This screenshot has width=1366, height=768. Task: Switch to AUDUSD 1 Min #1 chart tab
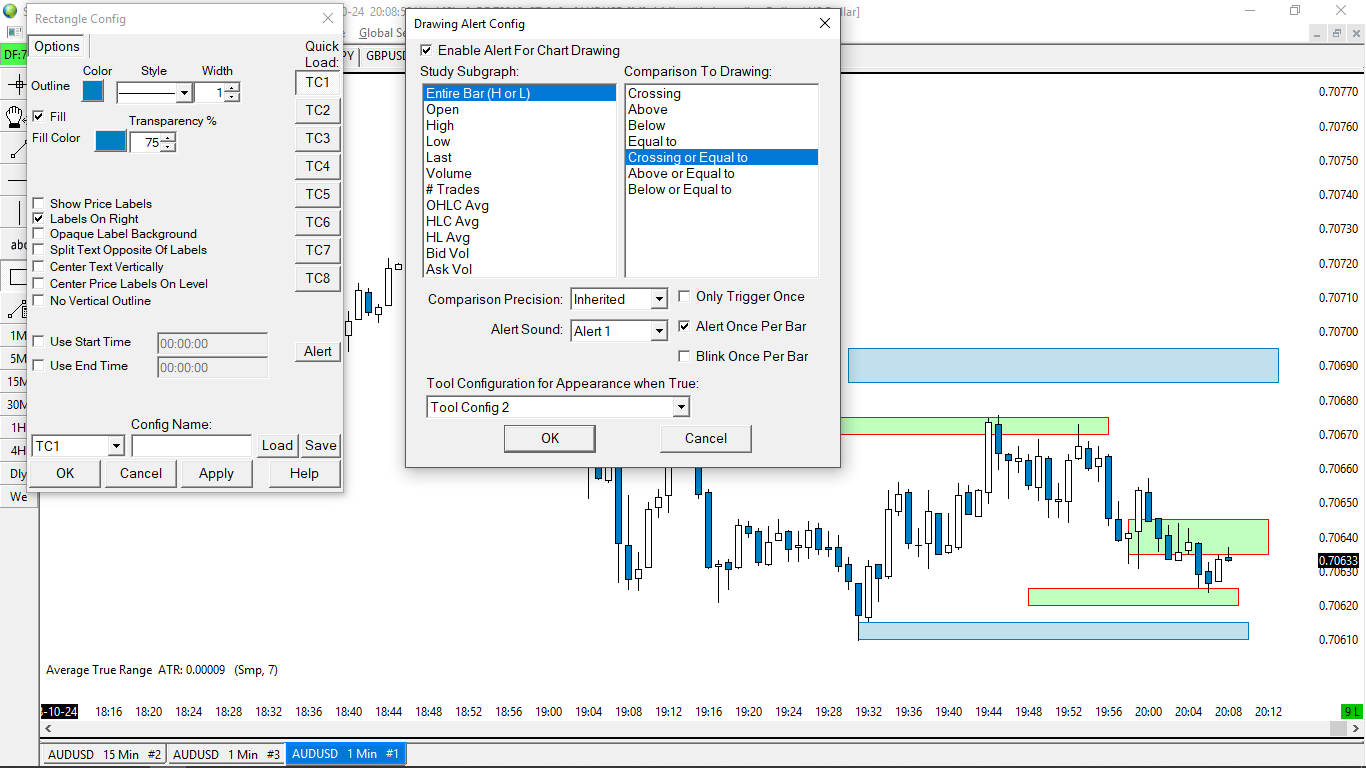tap(346, 754)
